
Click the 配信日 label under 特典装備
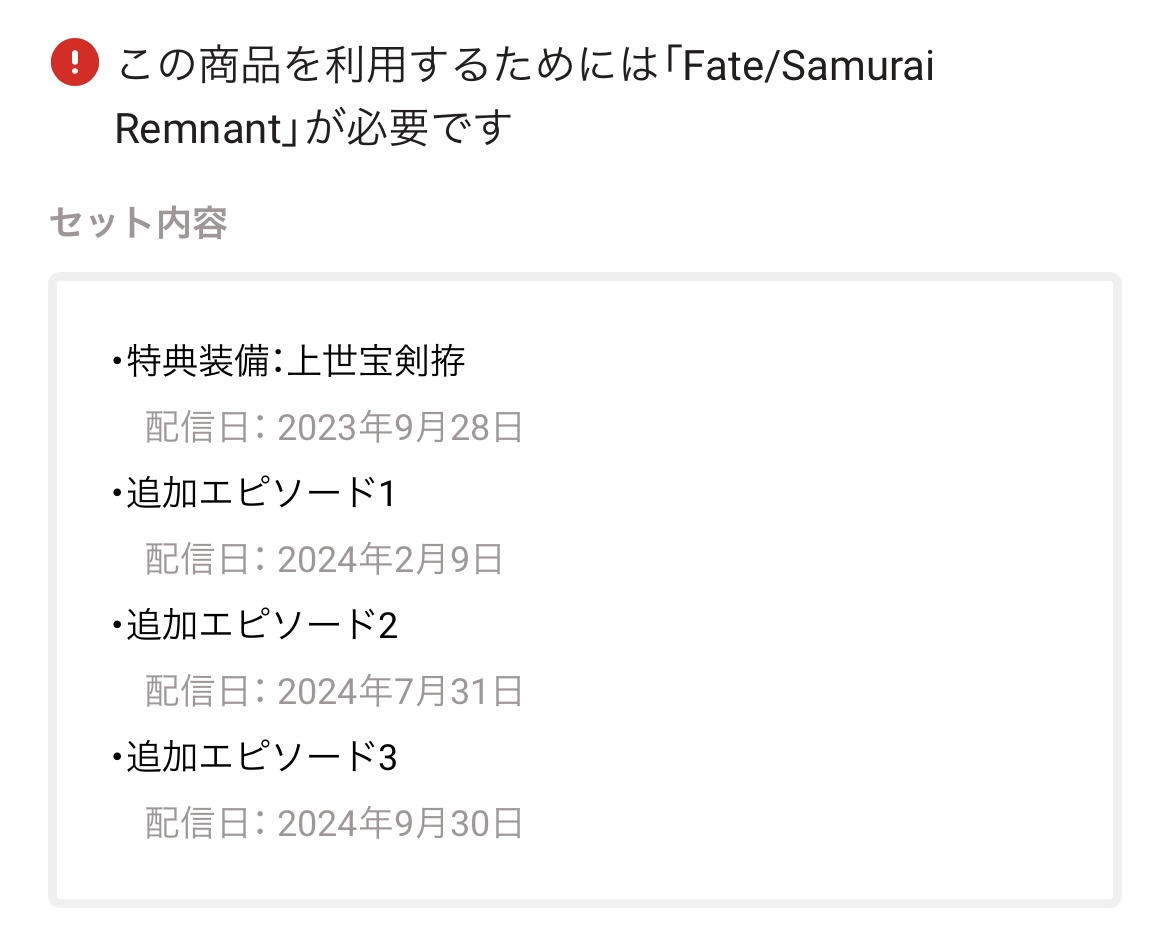197,428
